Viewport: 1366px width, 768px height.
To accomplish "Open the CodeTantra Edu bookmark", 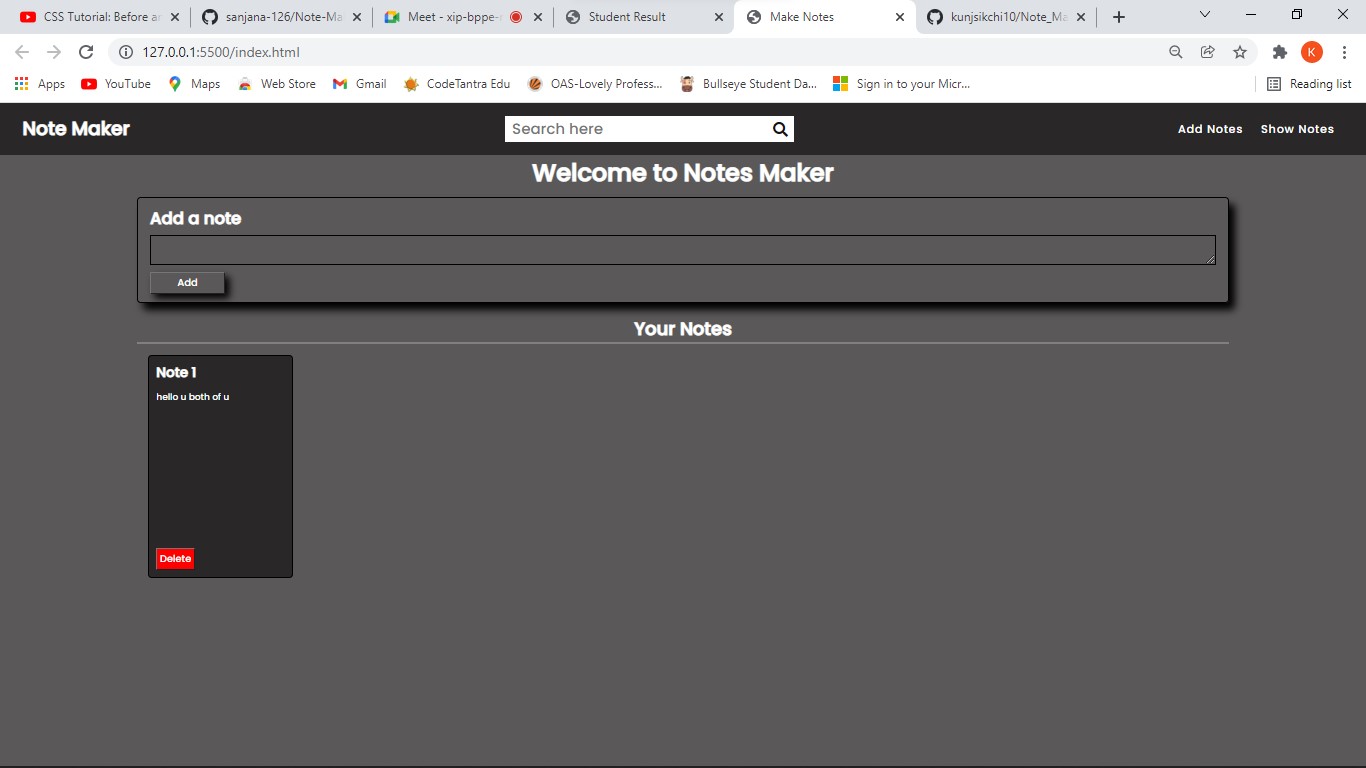I will 456,84.
